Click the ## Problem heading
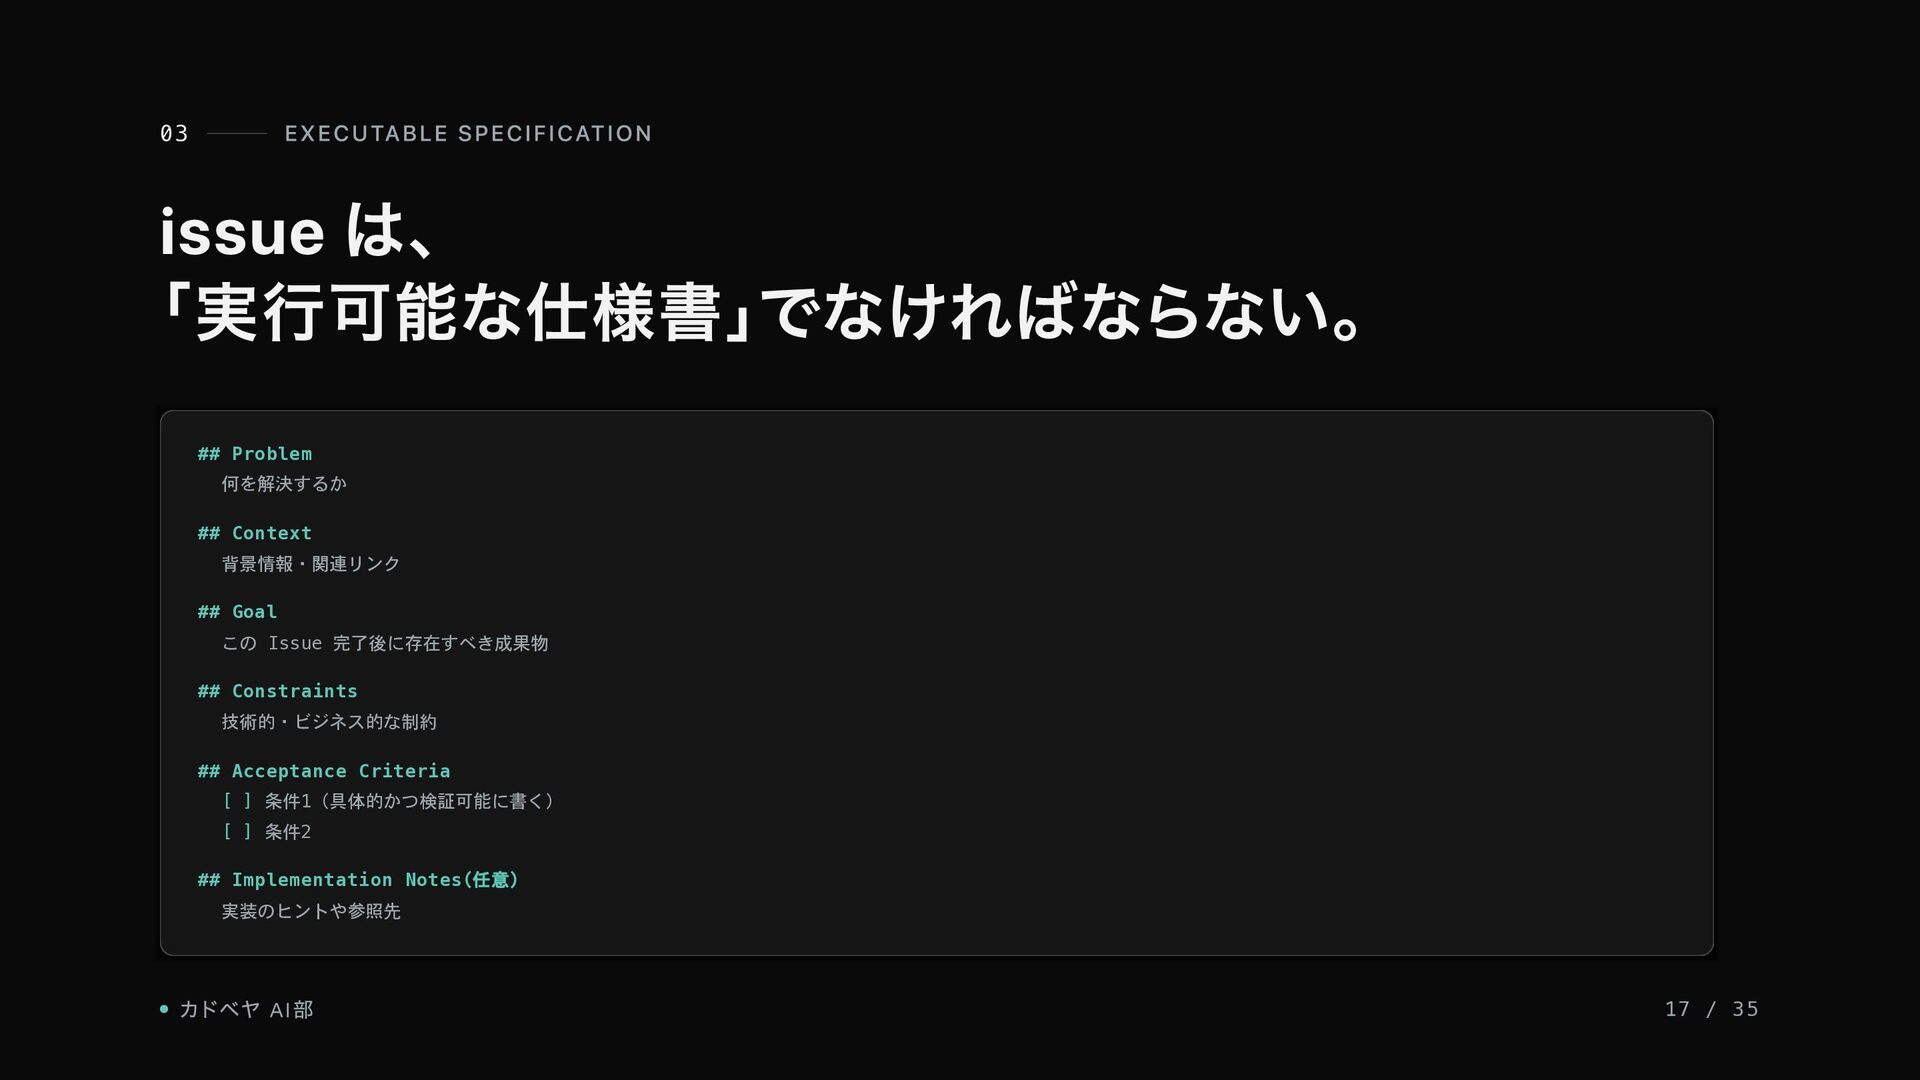This screenshot has height=1080, width=1920. (x=255, y=454)
